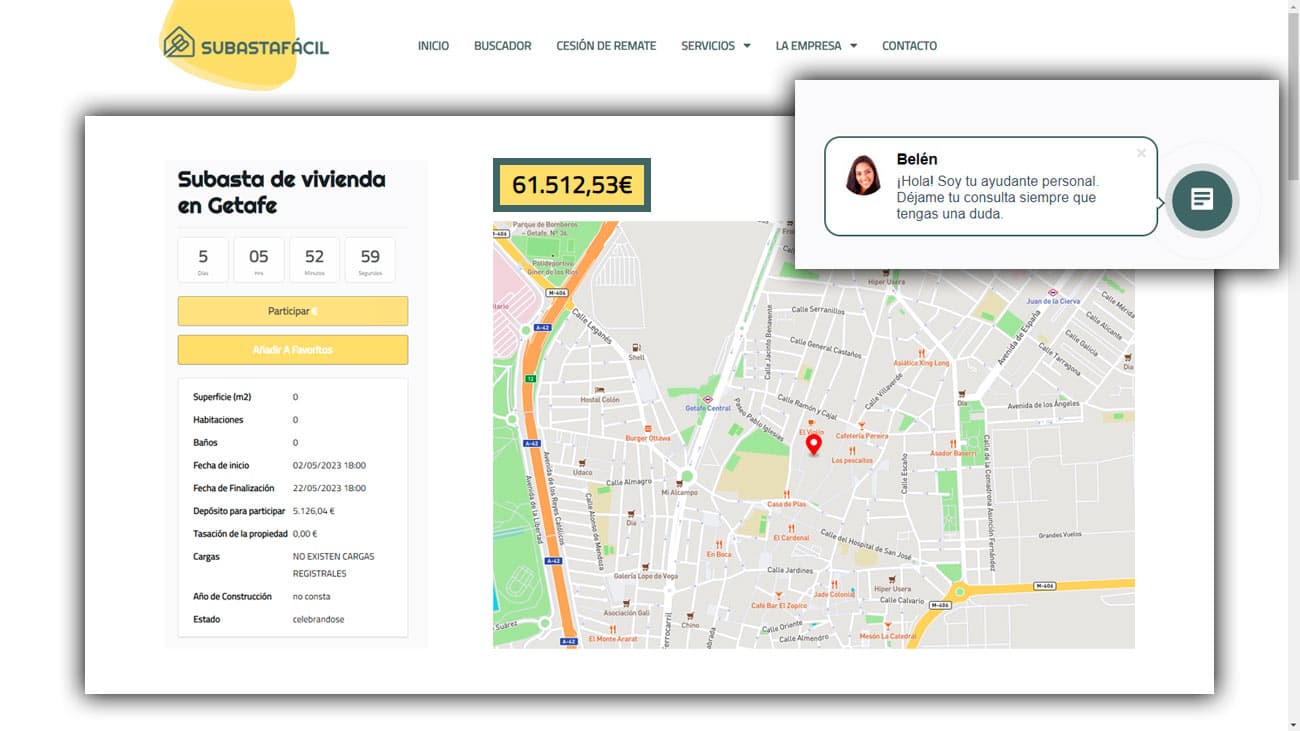
Task: Click the Hostal Colón lodging marker
Action: (x=599, y=390)
